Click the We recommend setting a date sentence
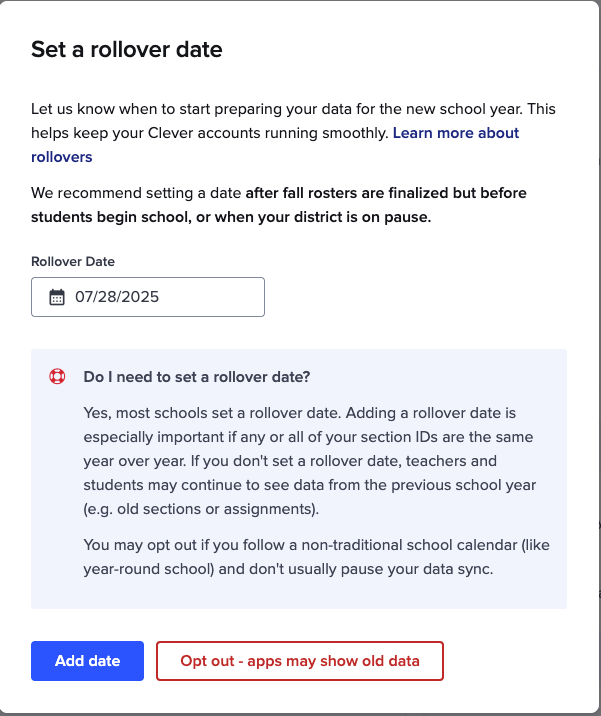The image size is (601, 716). [136, 192]
